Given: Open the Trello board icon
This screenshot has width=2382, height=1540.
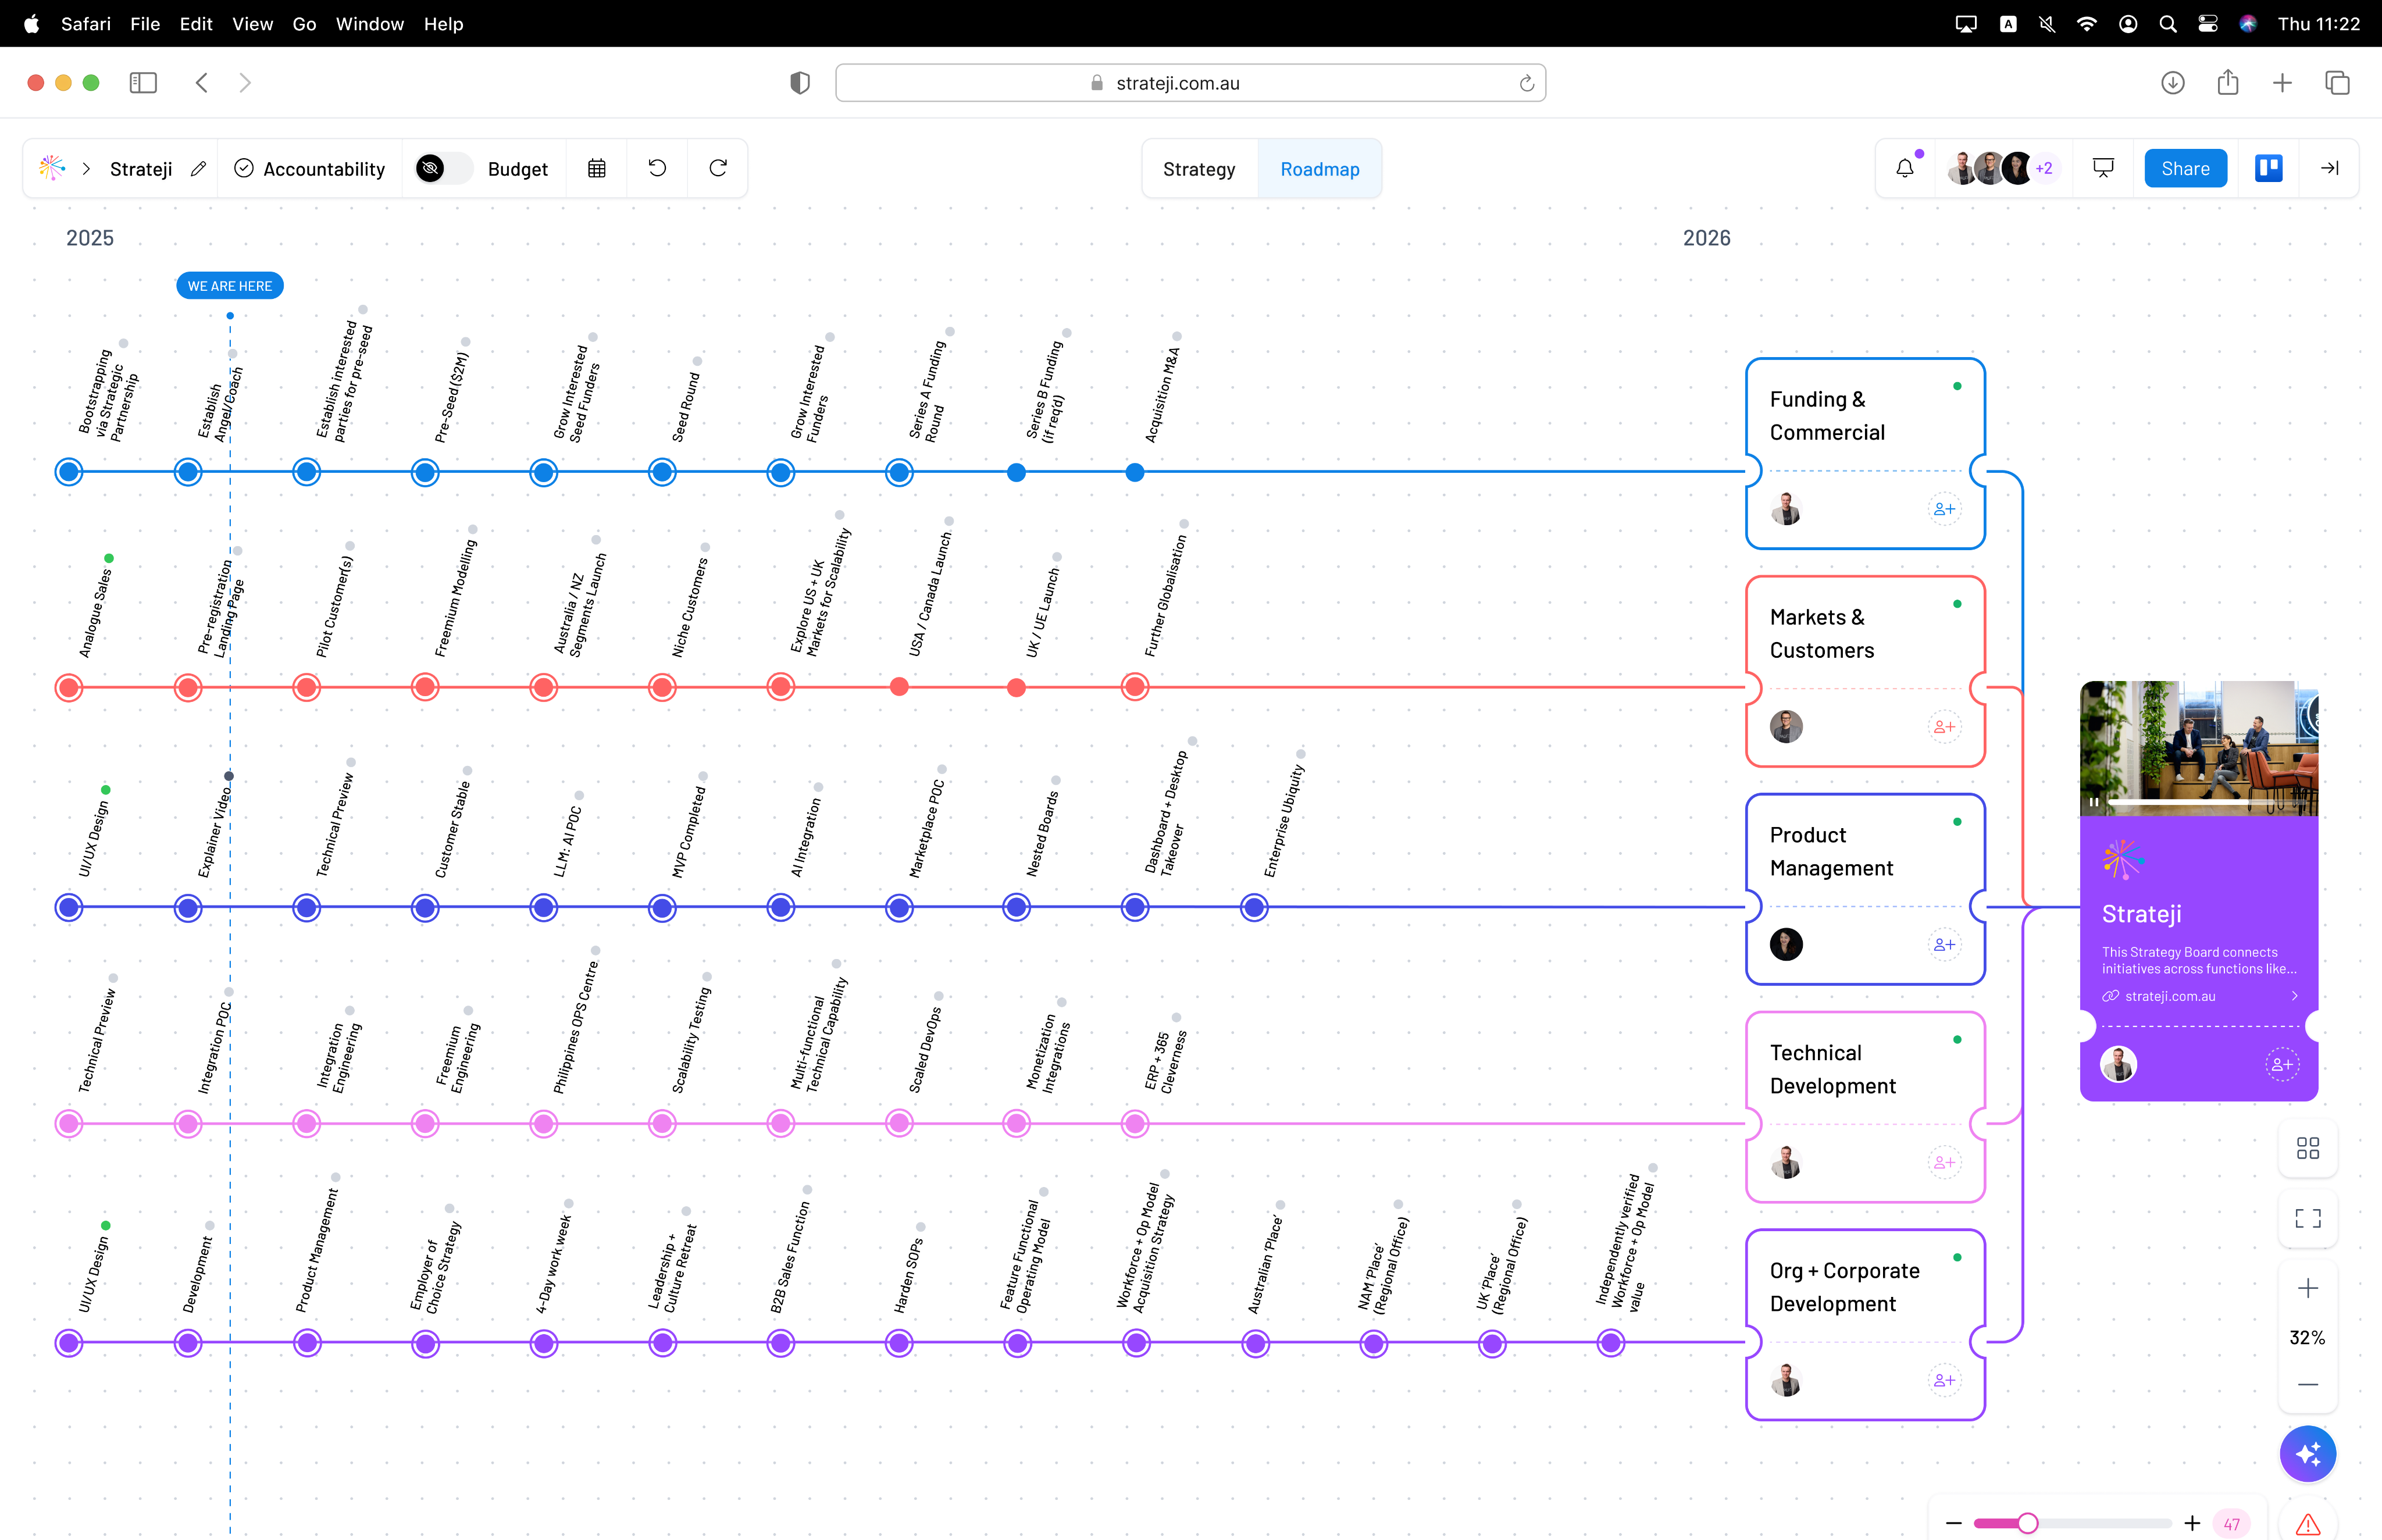Looking at the screenshot, I should tap(2268, 168).
